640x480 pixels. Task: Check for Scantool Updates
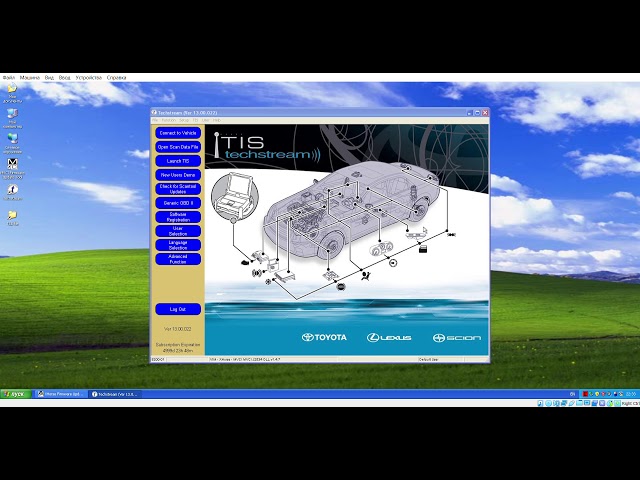pos(178,189)
